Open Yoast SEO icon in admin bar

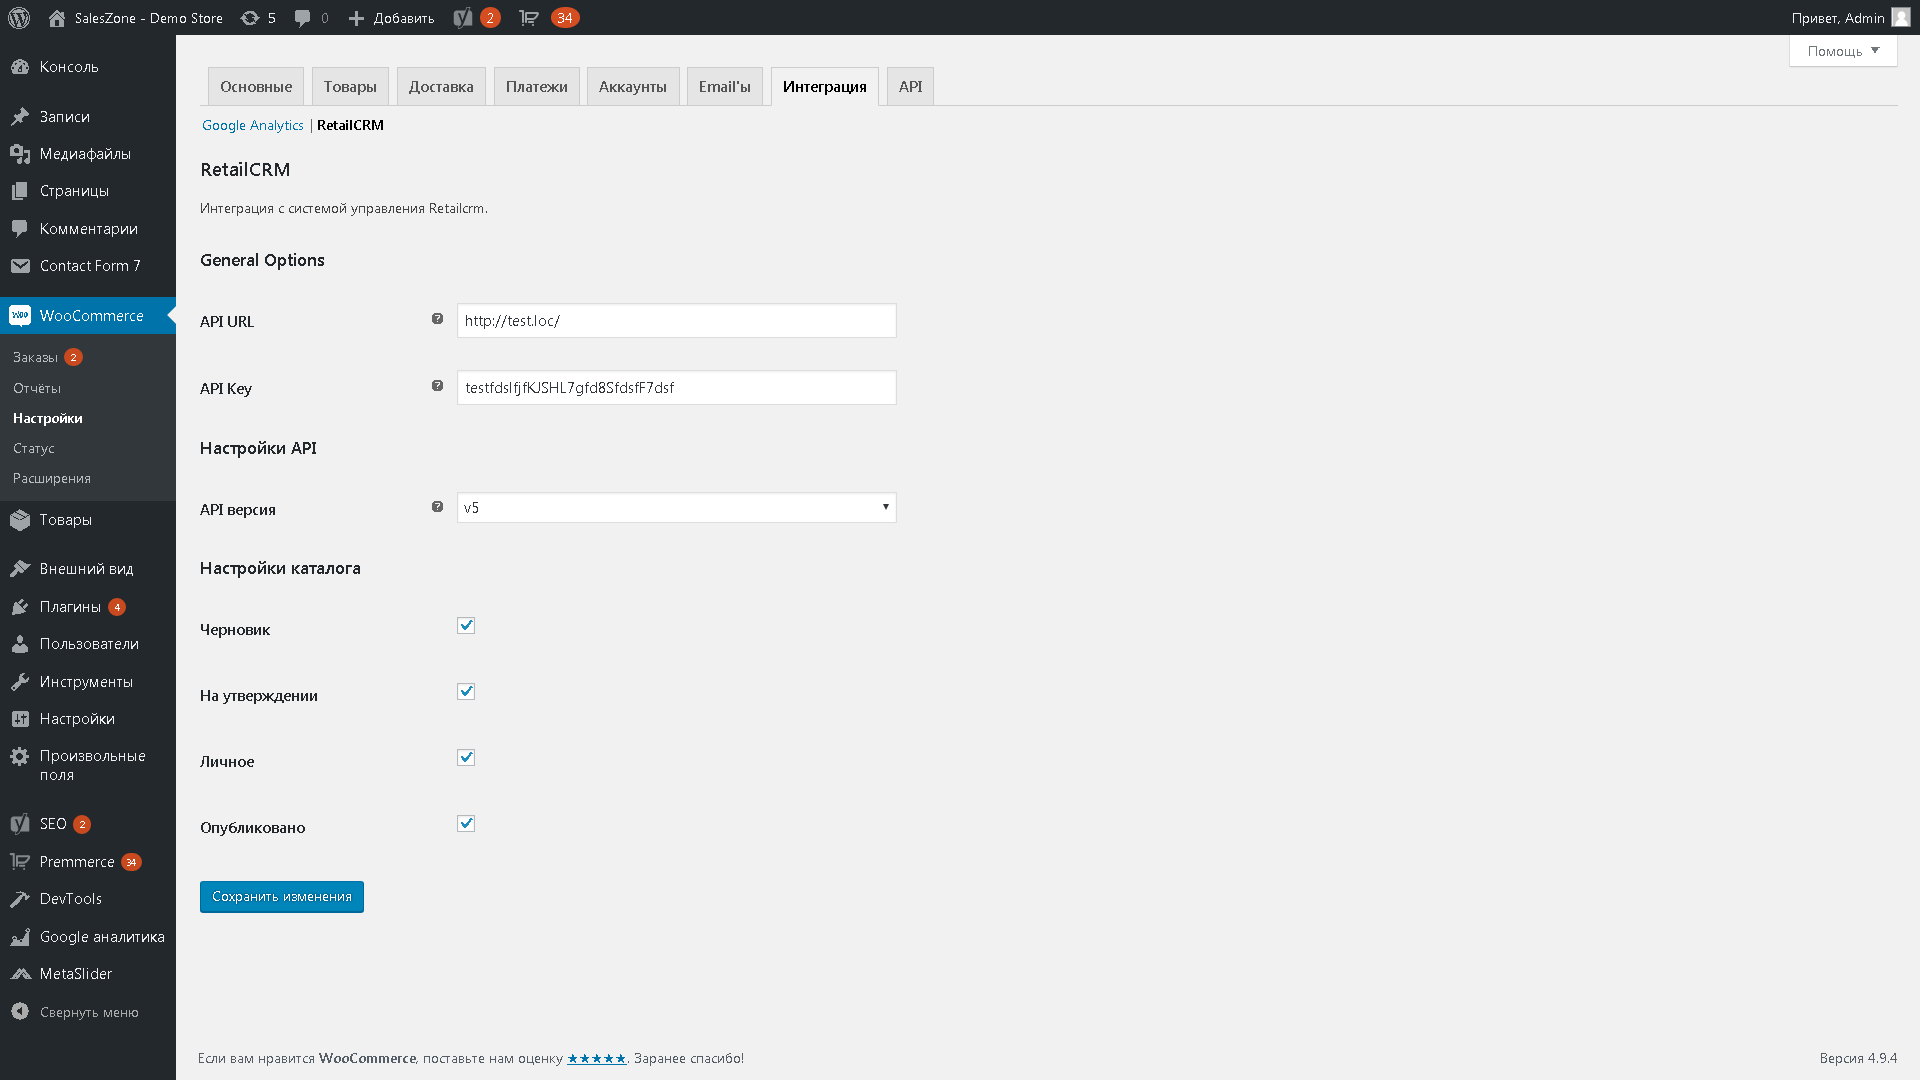(463, 18)
